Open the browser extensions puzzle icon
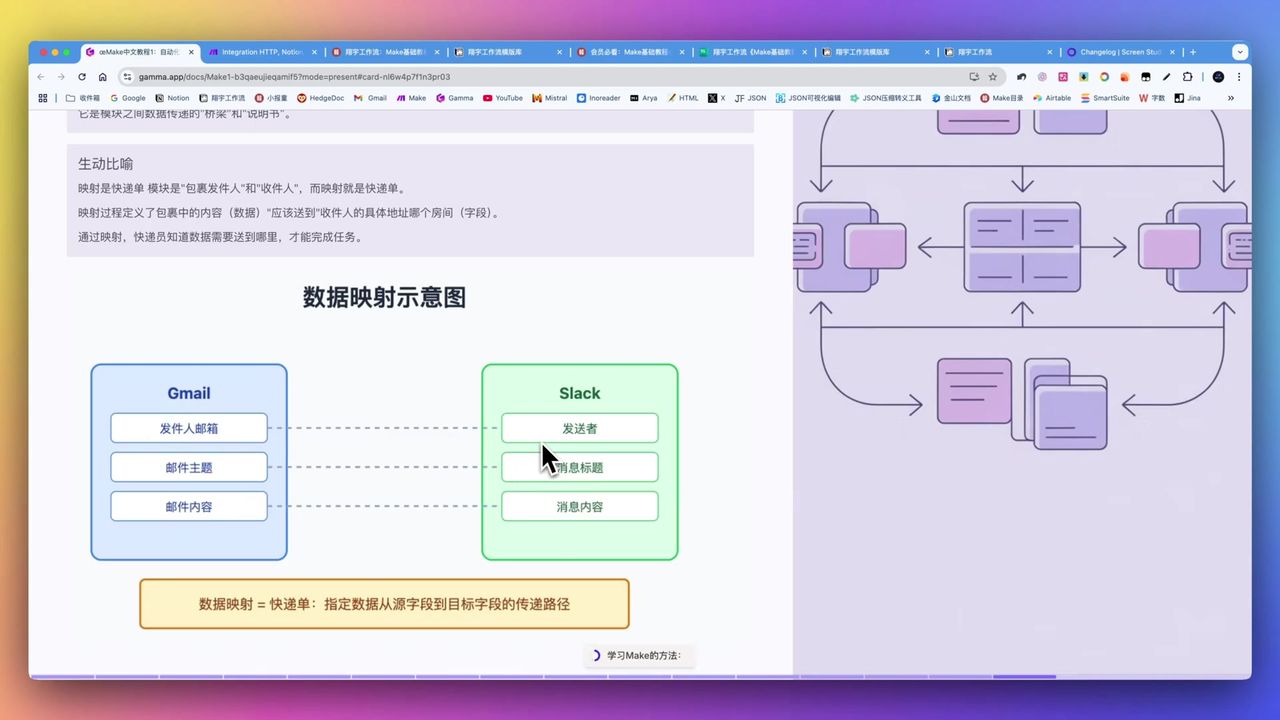 (x=1187, y=77)
